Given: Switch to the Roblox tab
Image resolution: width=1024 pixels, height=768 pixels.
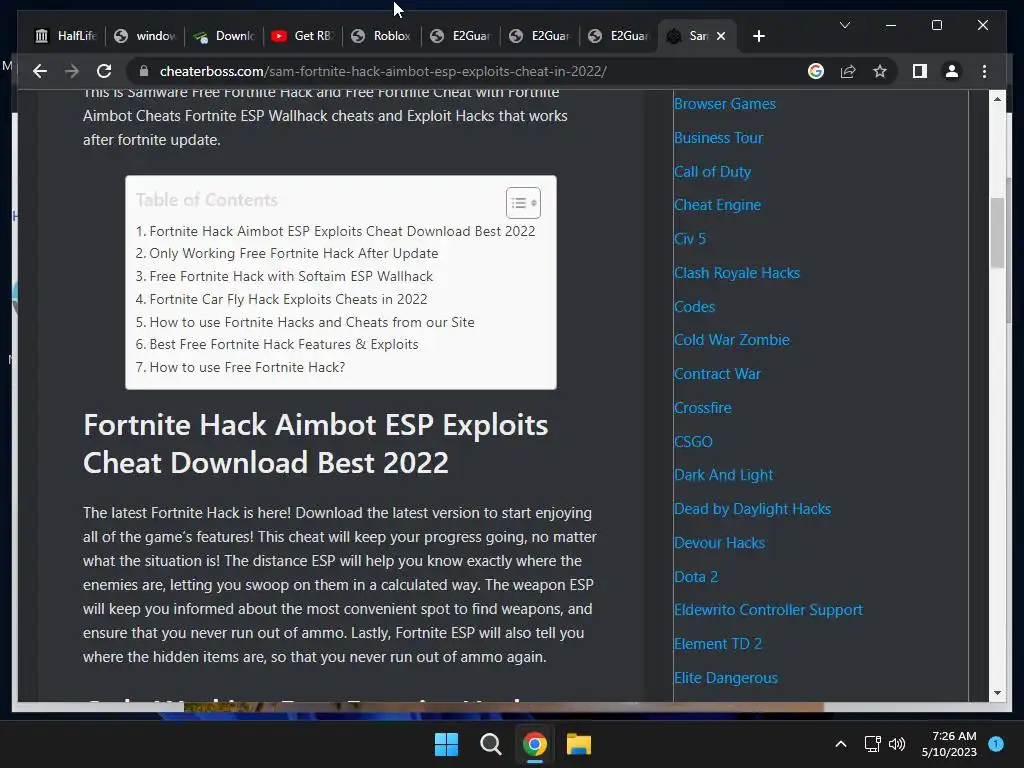Looking at the screenshot, I should 381,36.
